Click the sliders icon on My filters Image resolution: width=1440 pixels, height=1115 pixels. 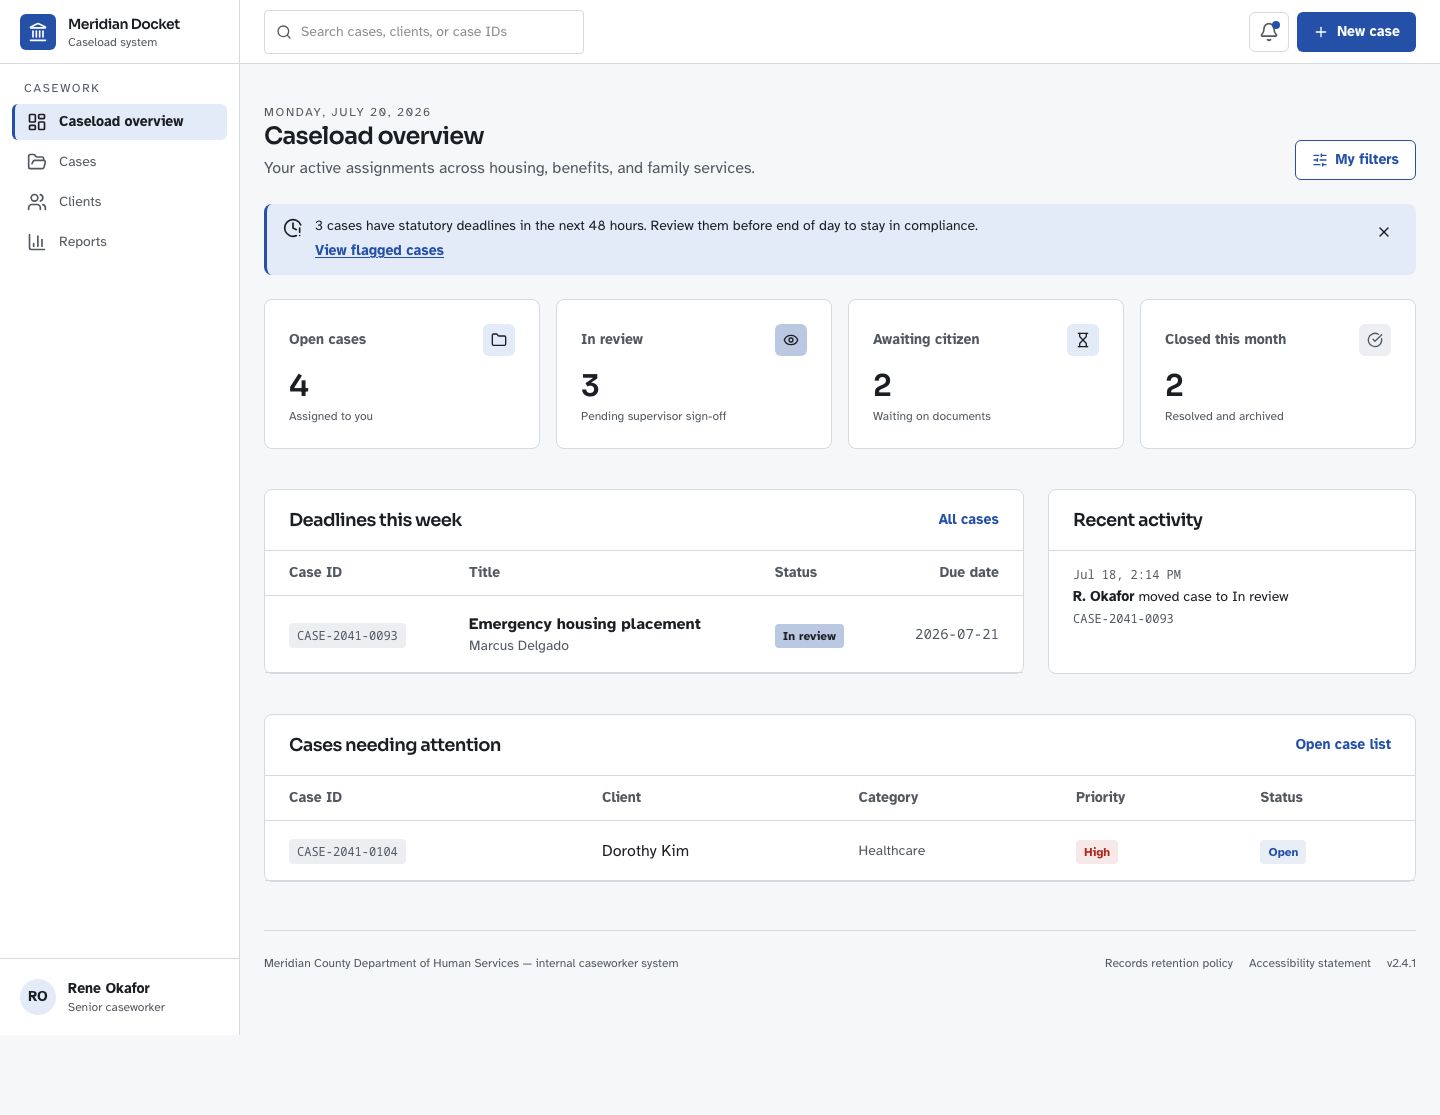point(1320,160)
